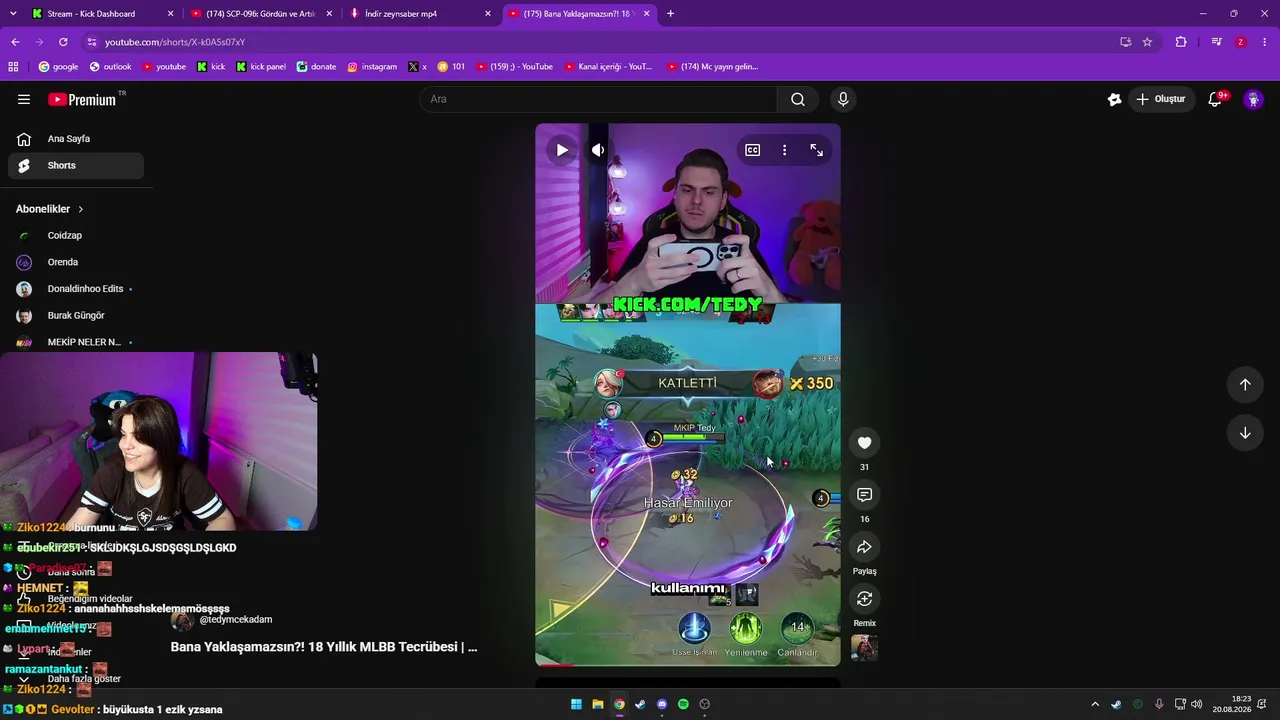The image size is (1280, 720).
Task: Enter fullscreen on the Short player
Action: (817, 150)
